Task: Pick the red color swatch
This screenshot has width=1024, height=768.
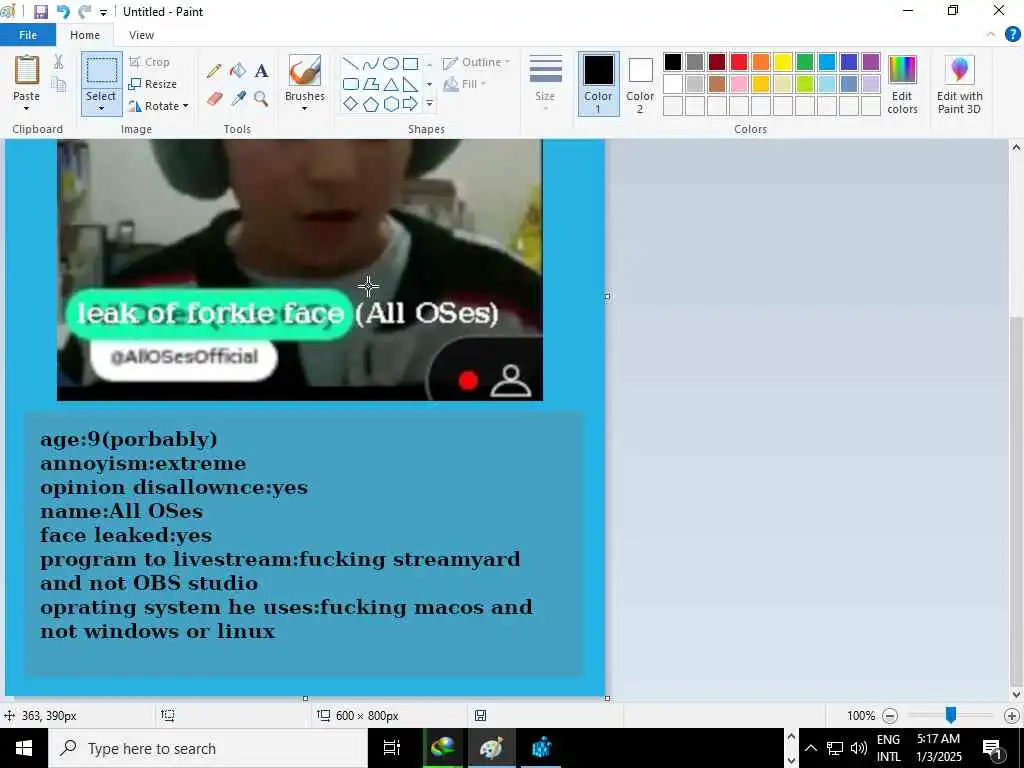Action: 739,62
